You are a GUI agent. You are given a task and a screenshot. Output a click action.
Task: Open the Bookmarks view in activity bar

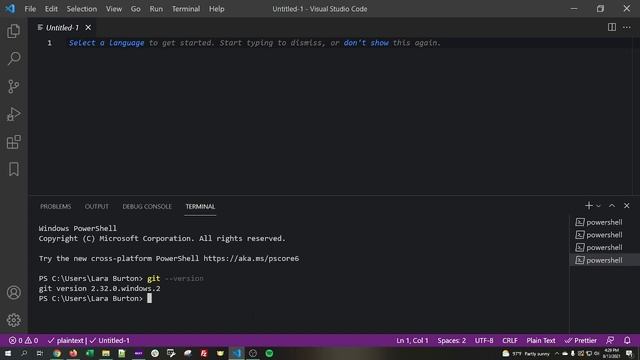click(13, 169)
